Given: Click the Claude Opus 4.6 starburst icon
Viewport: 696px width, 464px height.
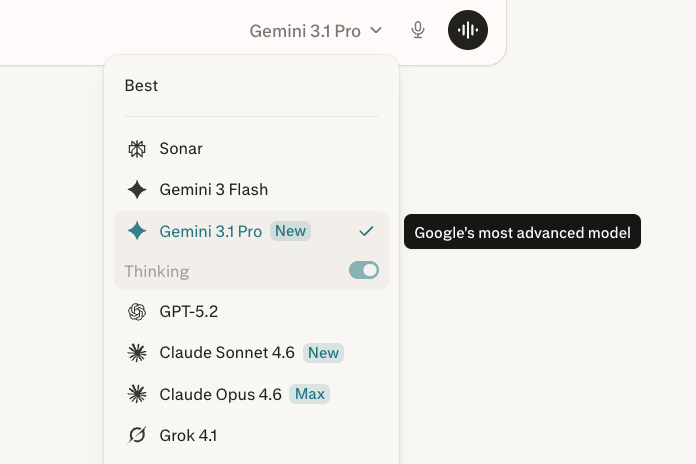Looking at the screenshot, I should coord(137,394).
